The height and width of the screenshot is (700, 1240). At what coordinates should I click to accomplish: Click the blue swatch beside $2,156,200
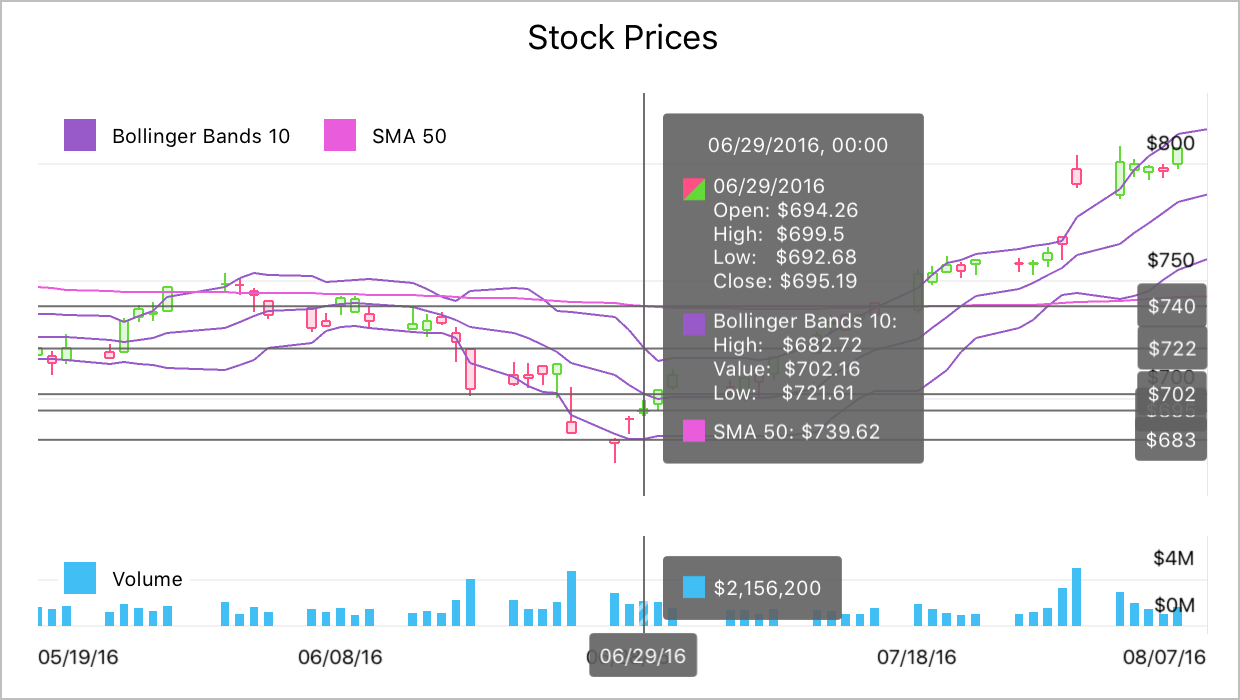(694, 587)
